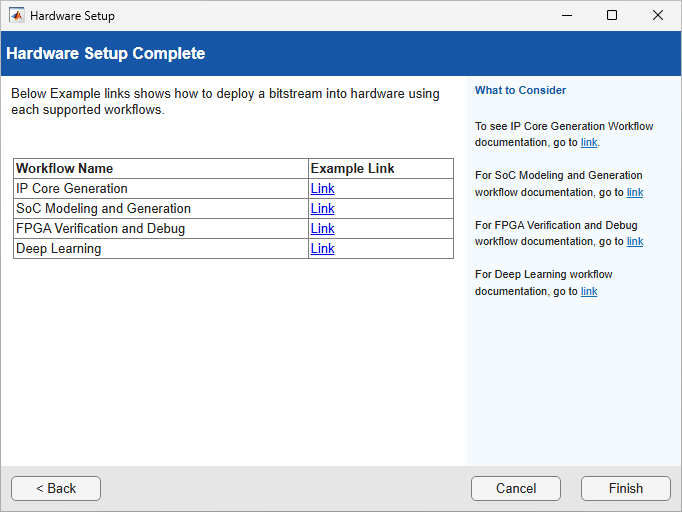Viewport: 682px width, 512px height.
Task: Click the Hardware Setup Complete banner title
Action: [106, 53]
